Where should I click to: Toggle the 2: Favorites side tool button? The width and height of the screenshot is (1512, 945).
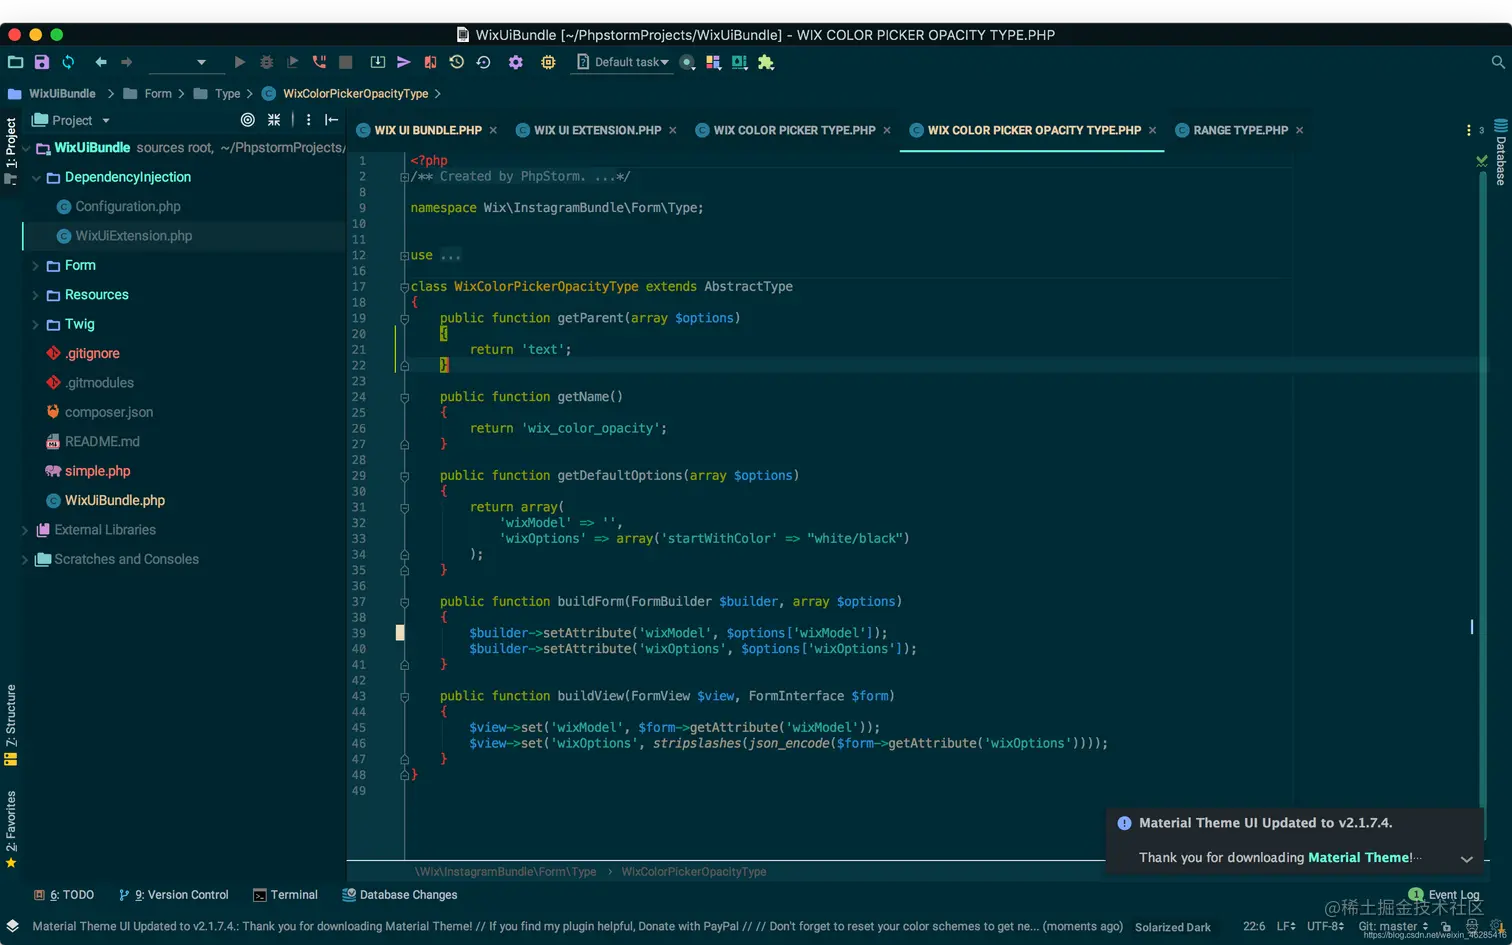11,829
